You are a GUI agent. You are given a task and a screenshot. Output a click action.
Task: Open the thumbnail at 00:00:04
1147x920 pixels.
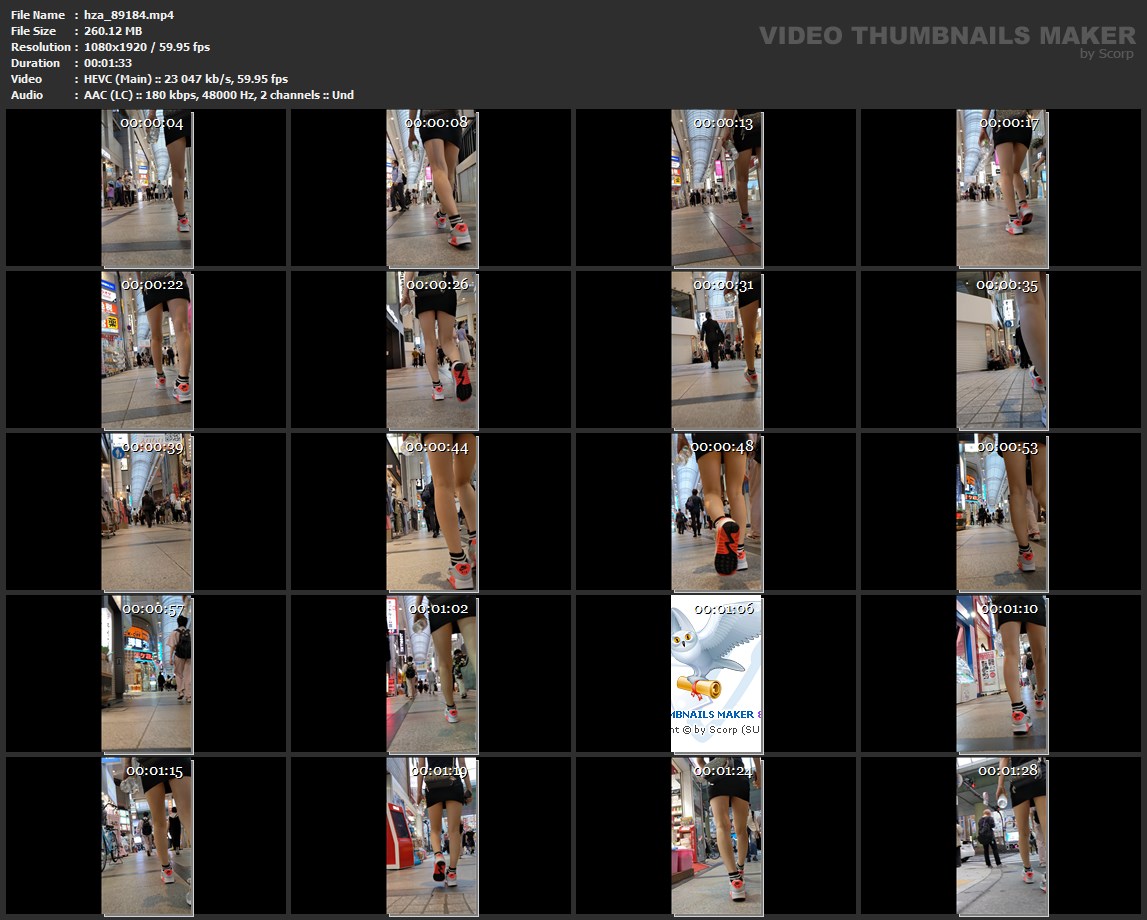[147, 189]
